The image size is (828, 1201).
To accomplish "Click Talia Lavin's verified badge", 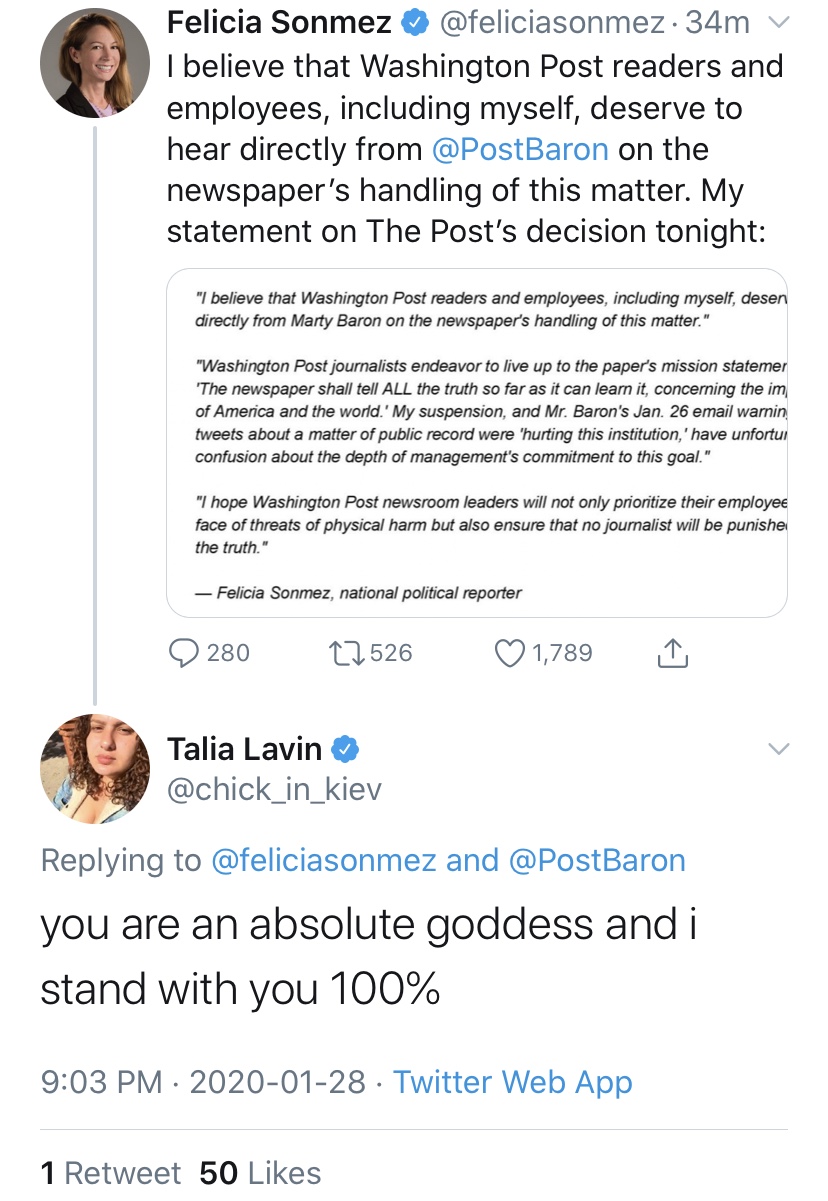I will (x=346, y=748).
